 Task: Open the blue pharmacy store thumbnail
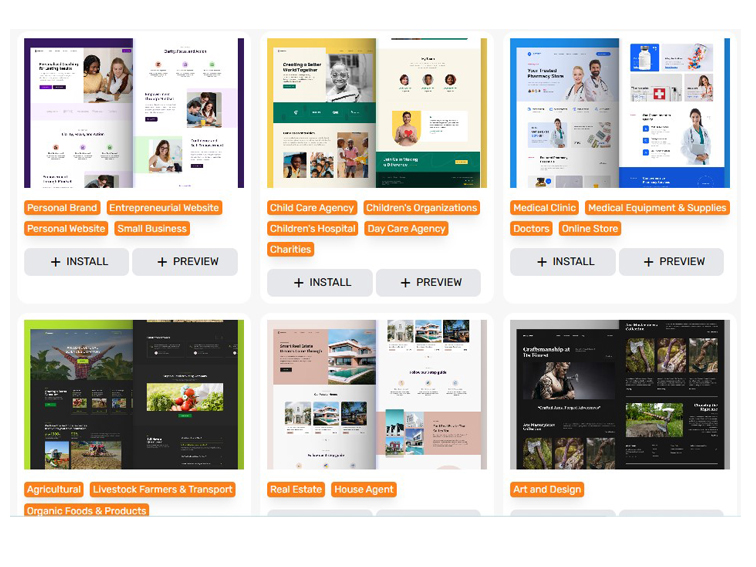[620, 113]
